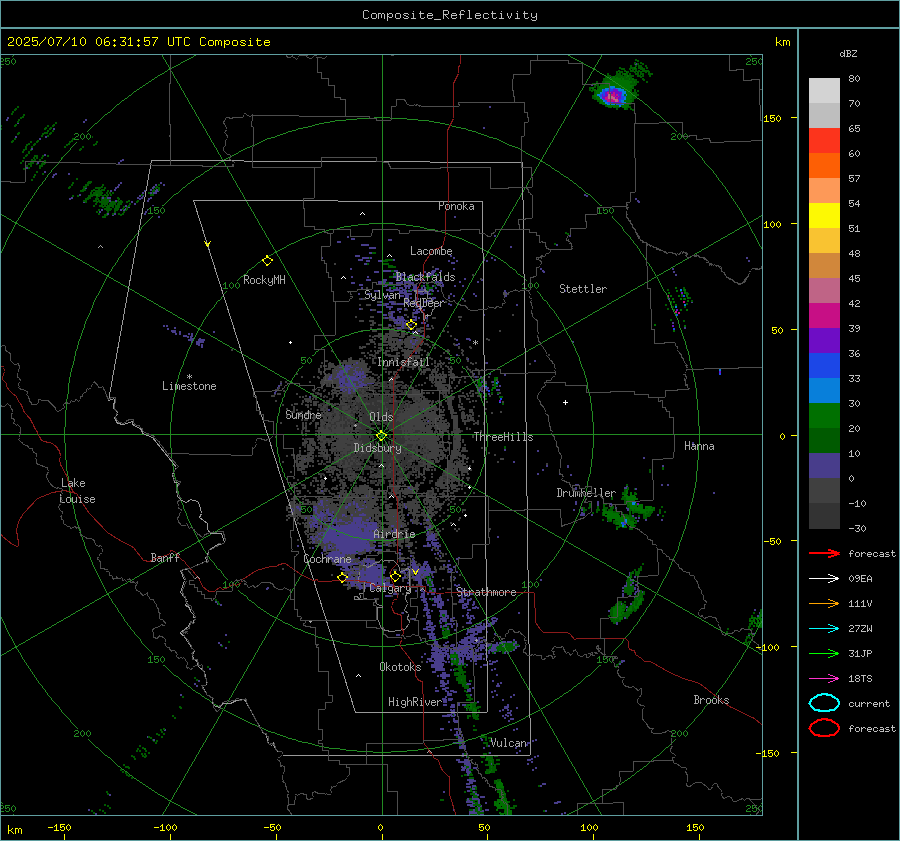Click the HighRiver town label
The height and width of the screenshot is (841, 900).
(x=415, y=702)
